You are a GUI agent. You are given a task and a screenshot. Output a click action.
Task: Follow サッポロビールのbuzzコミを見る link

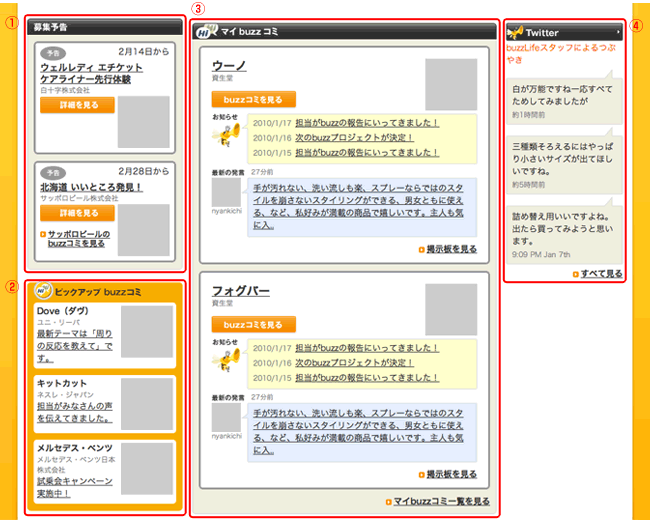coord(79,239)
